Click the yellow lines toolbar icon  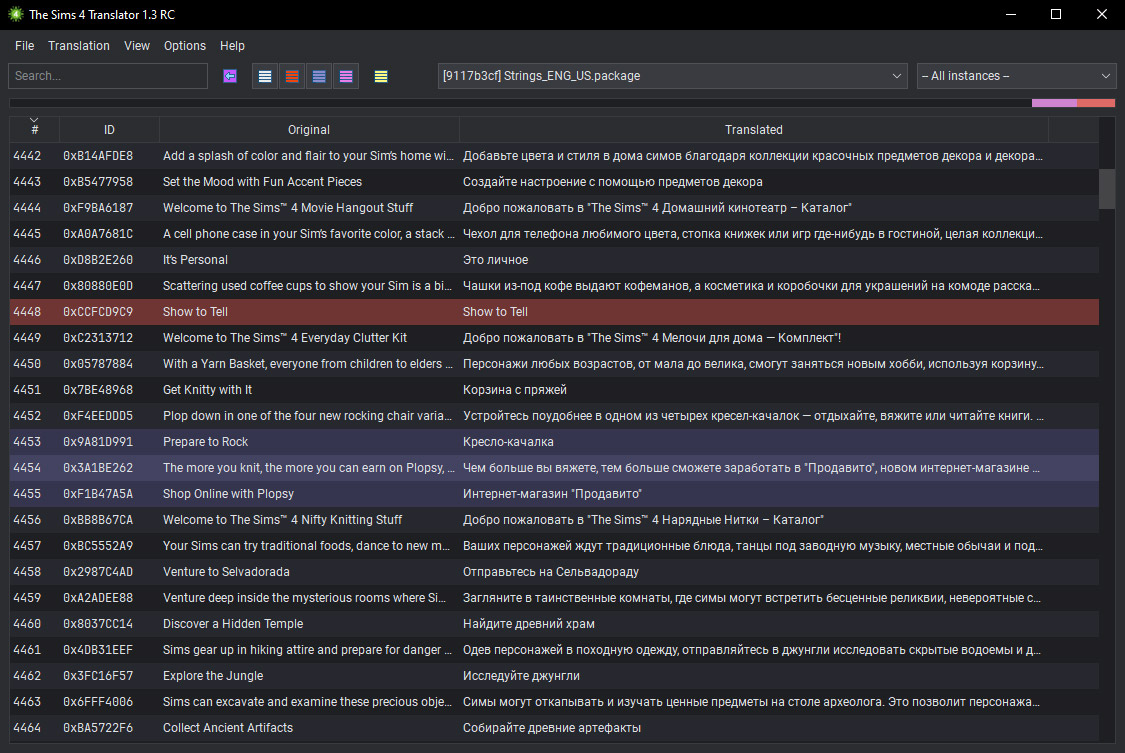click(381, 76)
